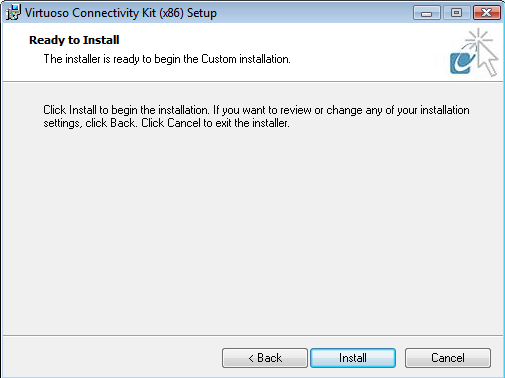Start installation with the Install button
505x378 pixels.
[x=353, y=358]
